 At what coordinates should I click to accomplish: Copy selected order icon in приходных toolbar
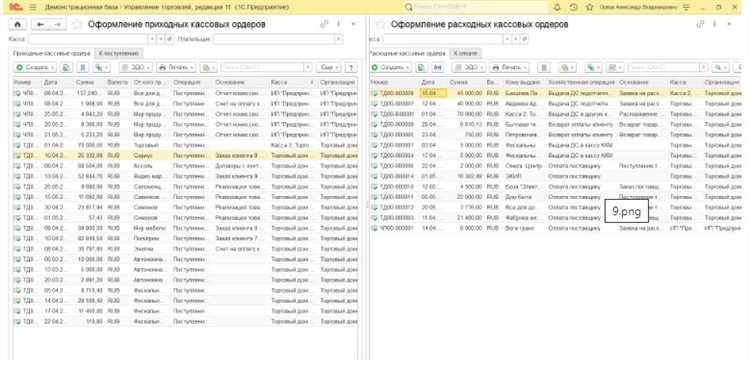click(66, 67)
